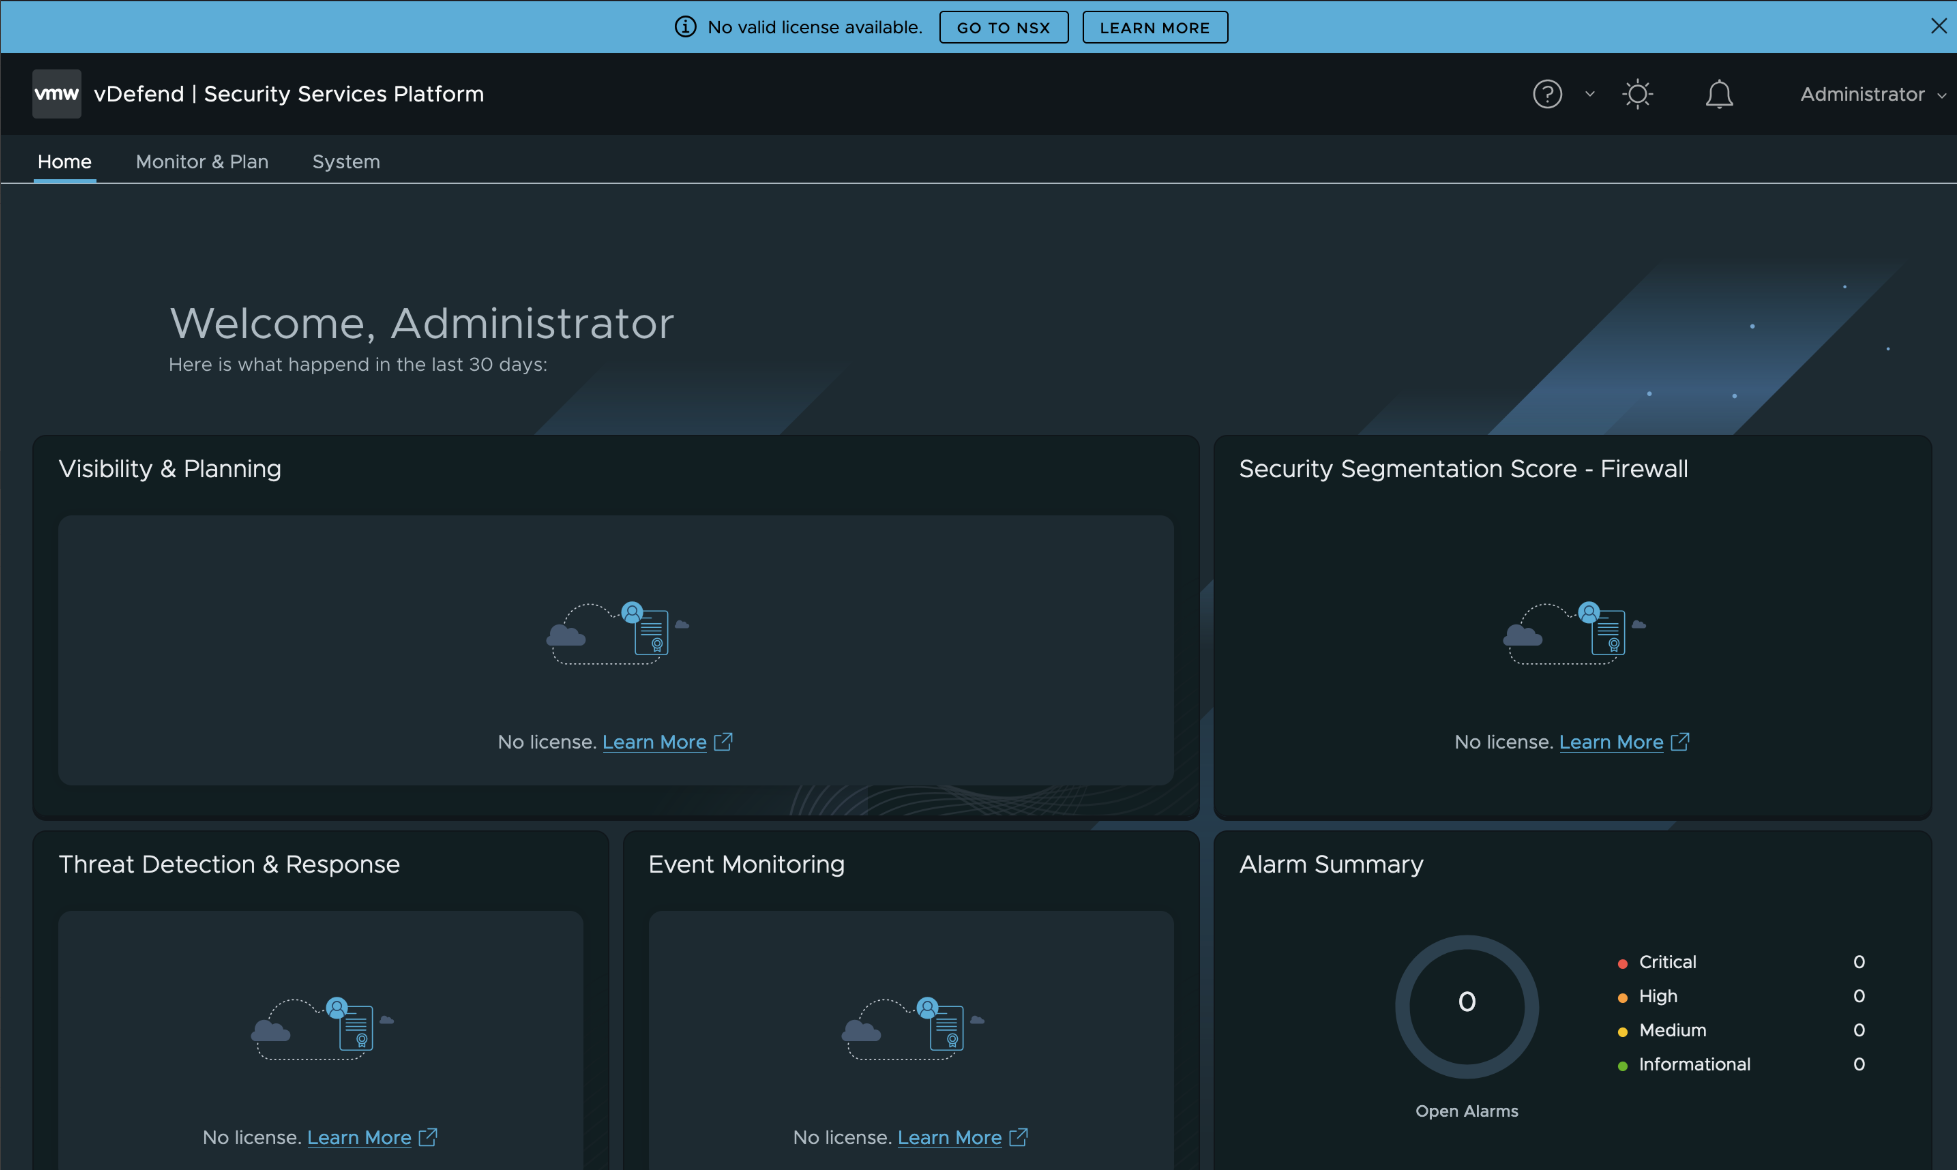Follow Learn More in Threat Detection & Response

pyautogui.click(x=359, y=1137)
